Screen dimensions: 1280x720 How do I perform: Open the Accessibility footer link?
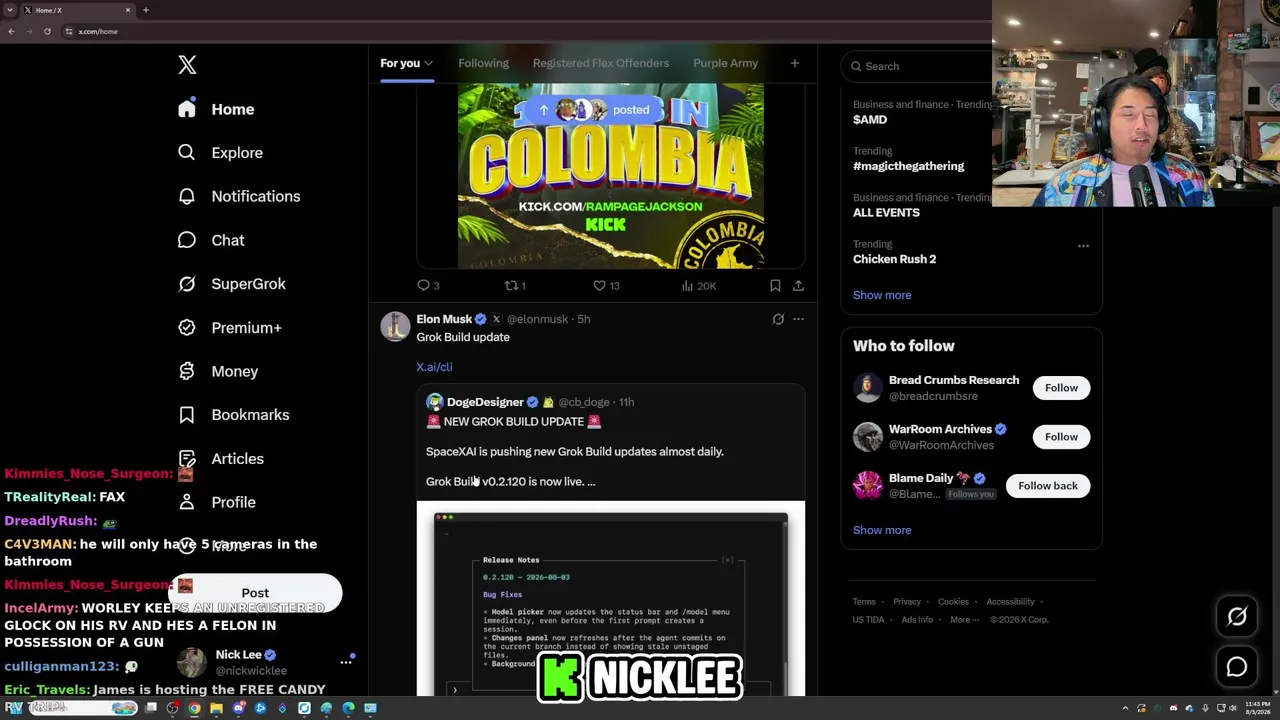[x=1010, y=602]
